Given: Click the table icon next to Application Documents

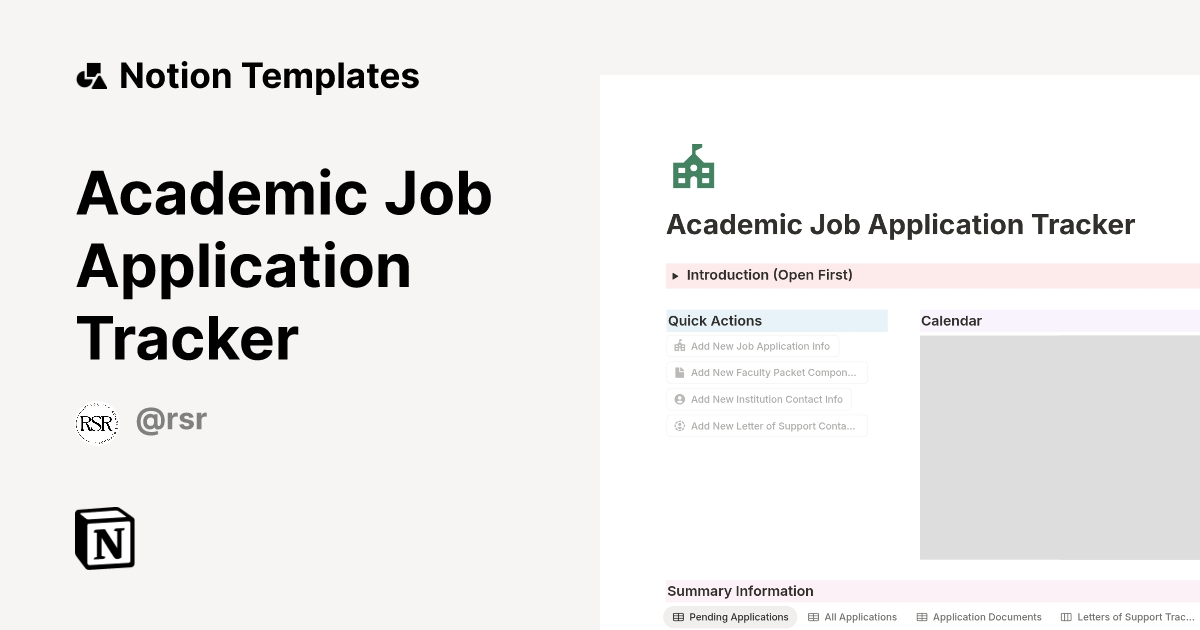Looking at the screenshot, I should coord(923,617).
